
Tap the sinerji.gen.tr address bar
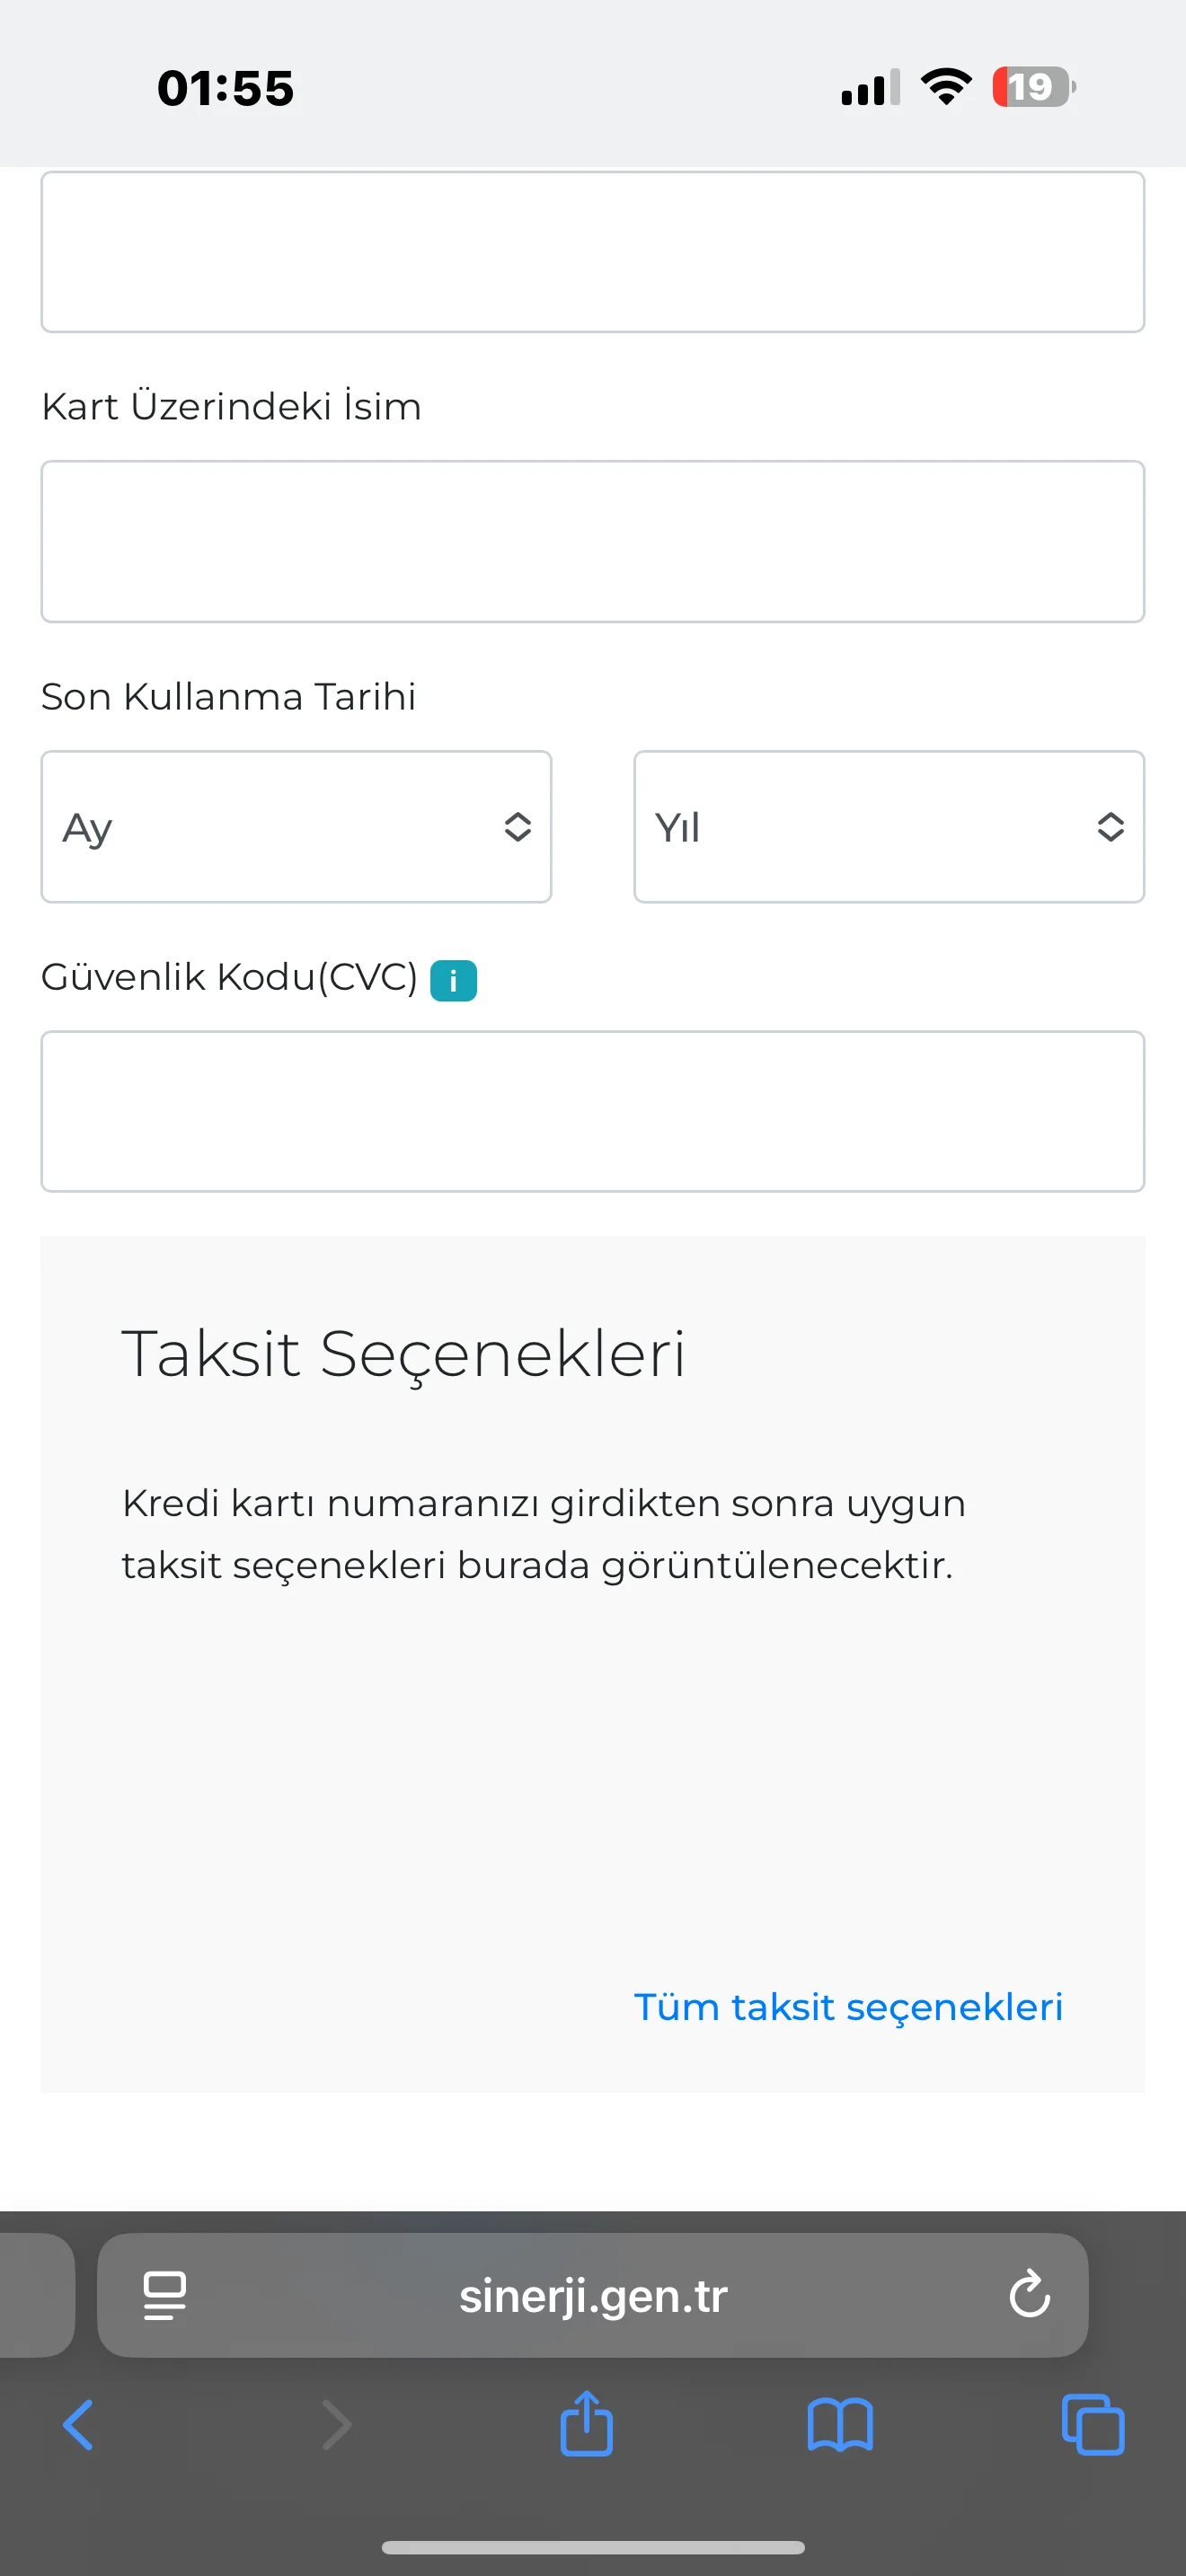coord(592,2295)
